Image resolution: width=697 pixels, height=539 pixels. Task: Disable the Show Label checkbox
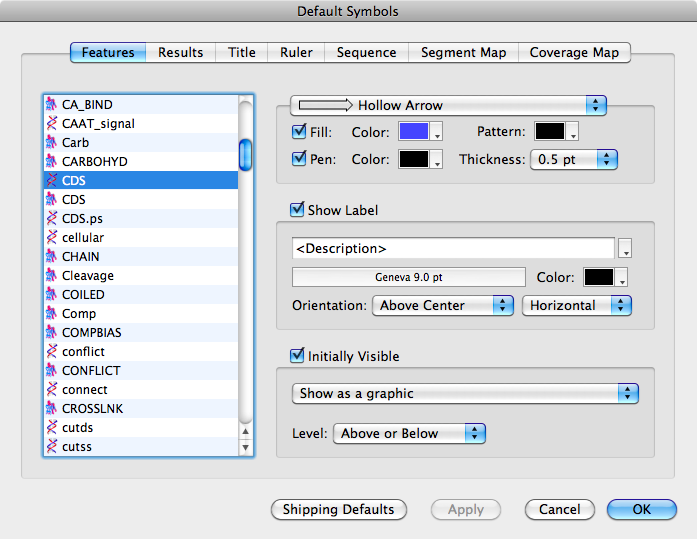coord(297,210)
